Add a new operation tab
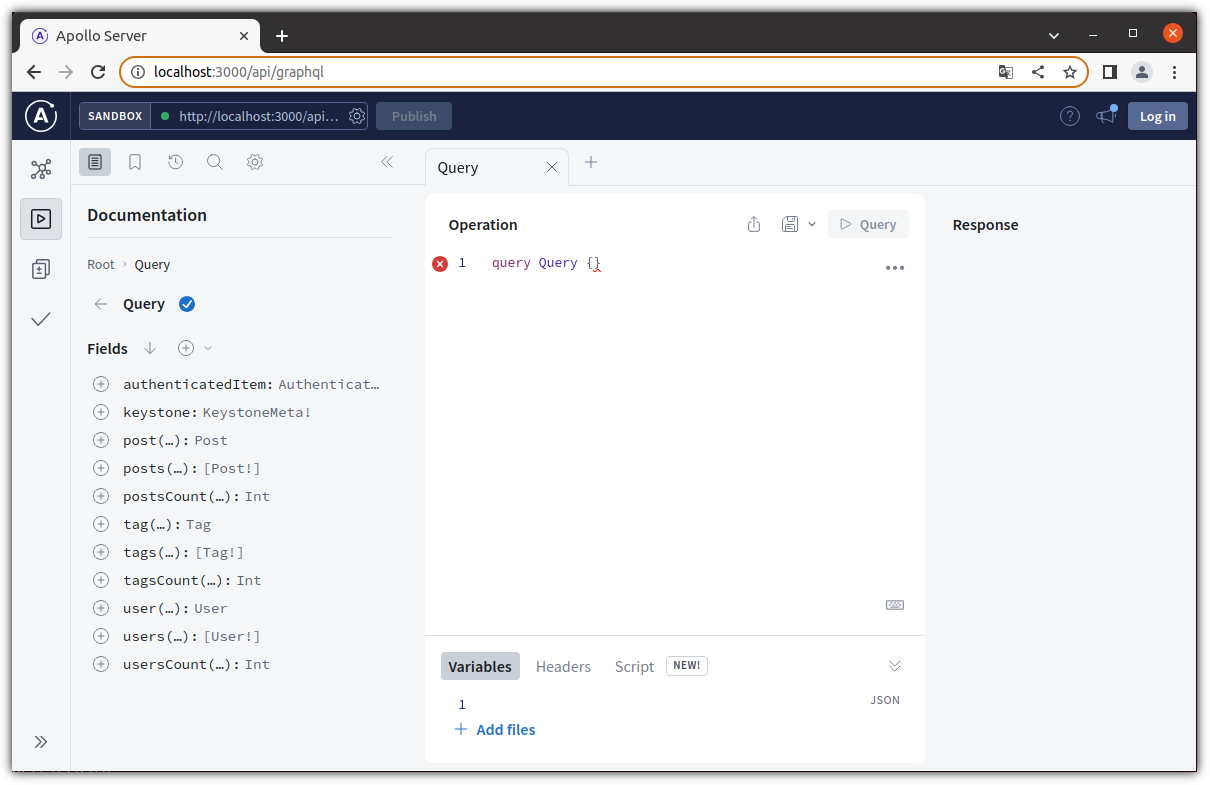1210x785 pixels. (x=591, y=162)
